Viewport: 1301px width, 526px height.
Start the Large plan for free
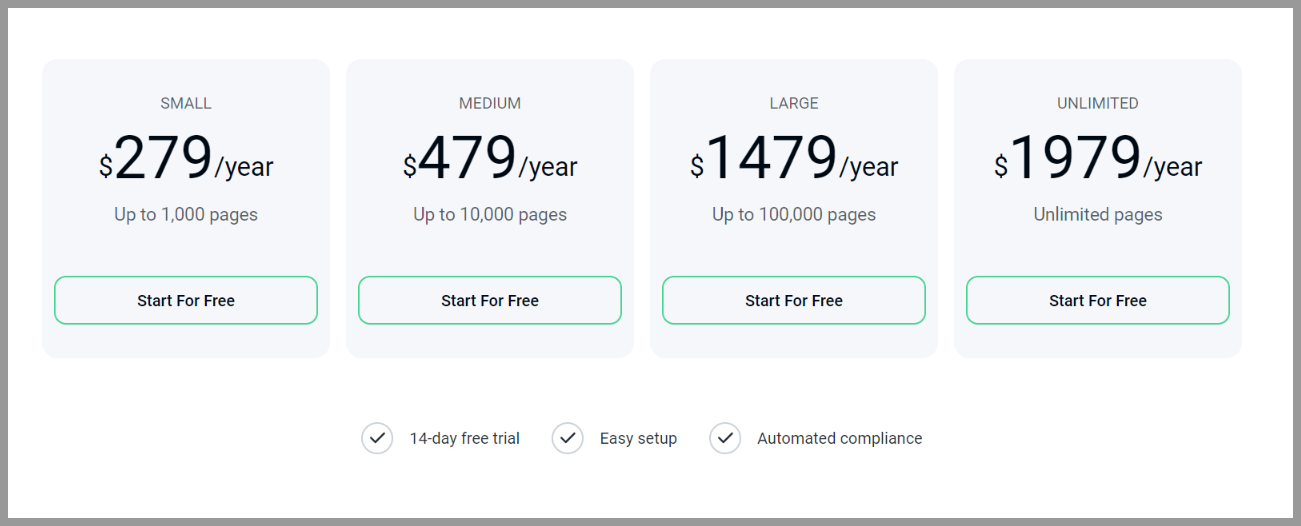point(794,300)
